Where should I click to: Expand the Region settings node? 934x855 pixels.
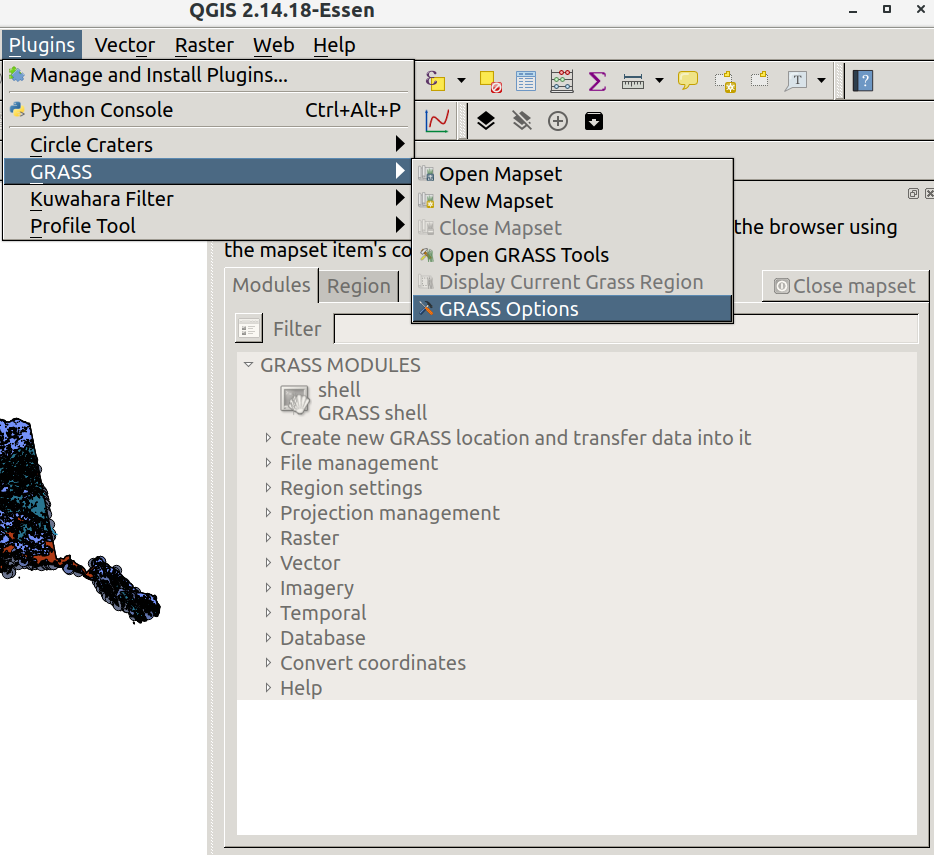(x=269, y=488)
